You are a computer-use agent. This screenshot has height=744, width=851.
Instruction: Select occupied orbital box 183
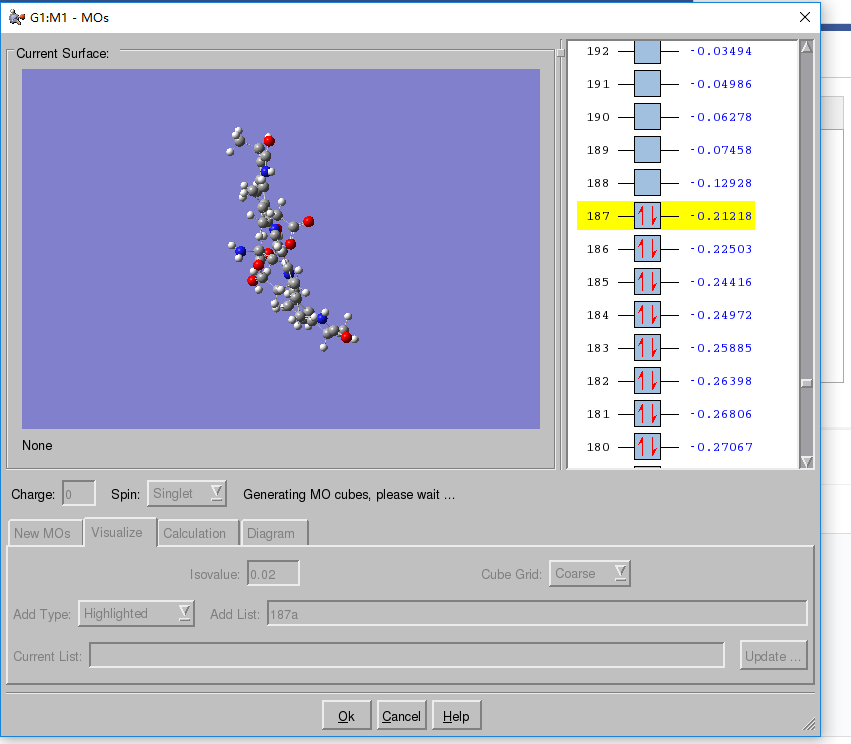click(x=647, y=348)
